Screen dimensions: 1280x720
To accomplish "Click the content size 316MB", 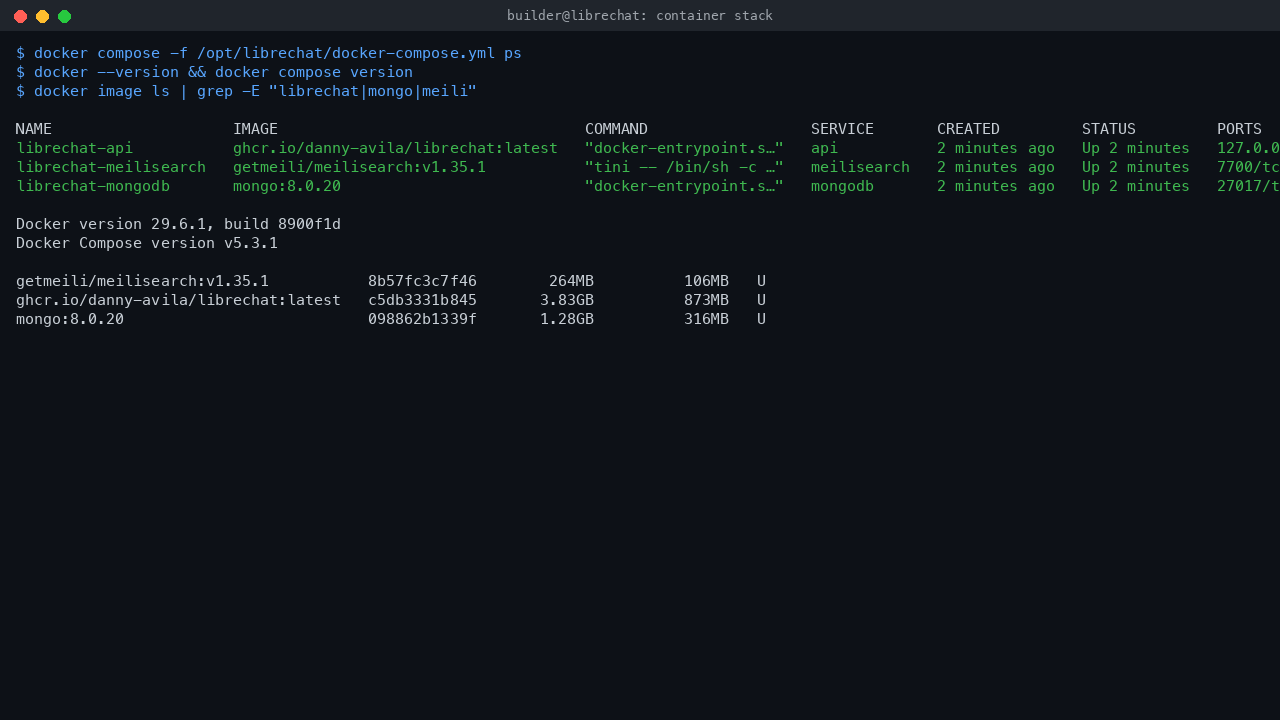I will 706,319.
